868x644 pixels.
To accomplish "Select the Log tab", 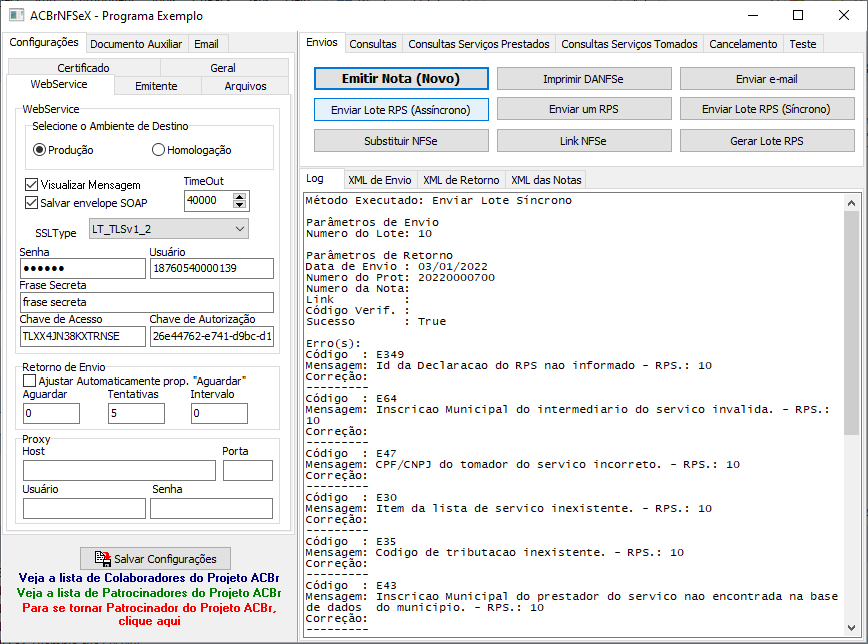I will [322, 178].
